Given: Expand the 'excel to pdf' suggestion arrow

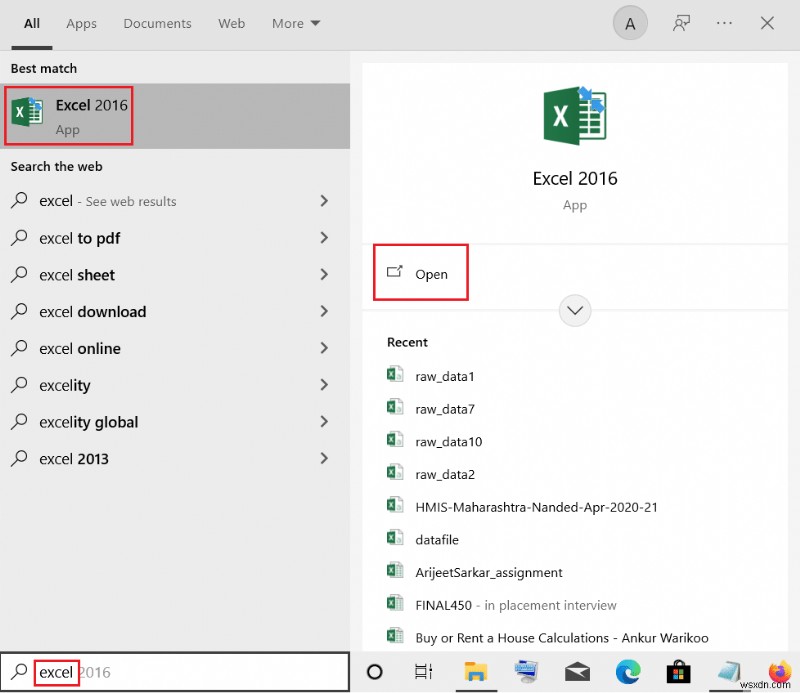Looking at the screenshot, I should point(324,238).
